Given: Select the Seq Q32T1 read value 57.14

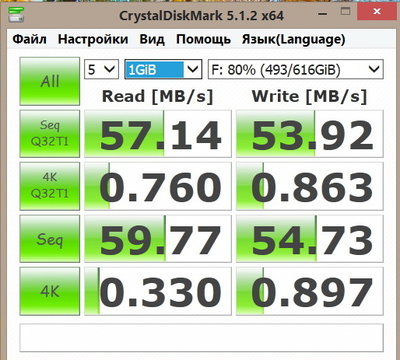Looking at the screenshot, I should [158, 134].
